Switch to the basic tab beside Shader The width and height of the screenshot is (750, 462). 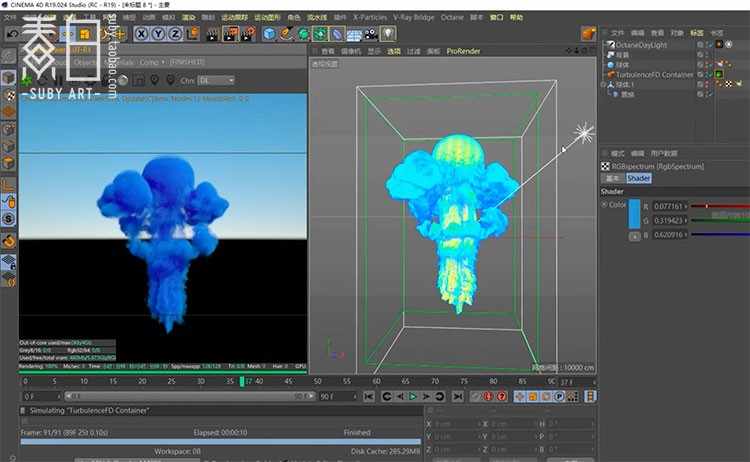[x=613, y=178]
